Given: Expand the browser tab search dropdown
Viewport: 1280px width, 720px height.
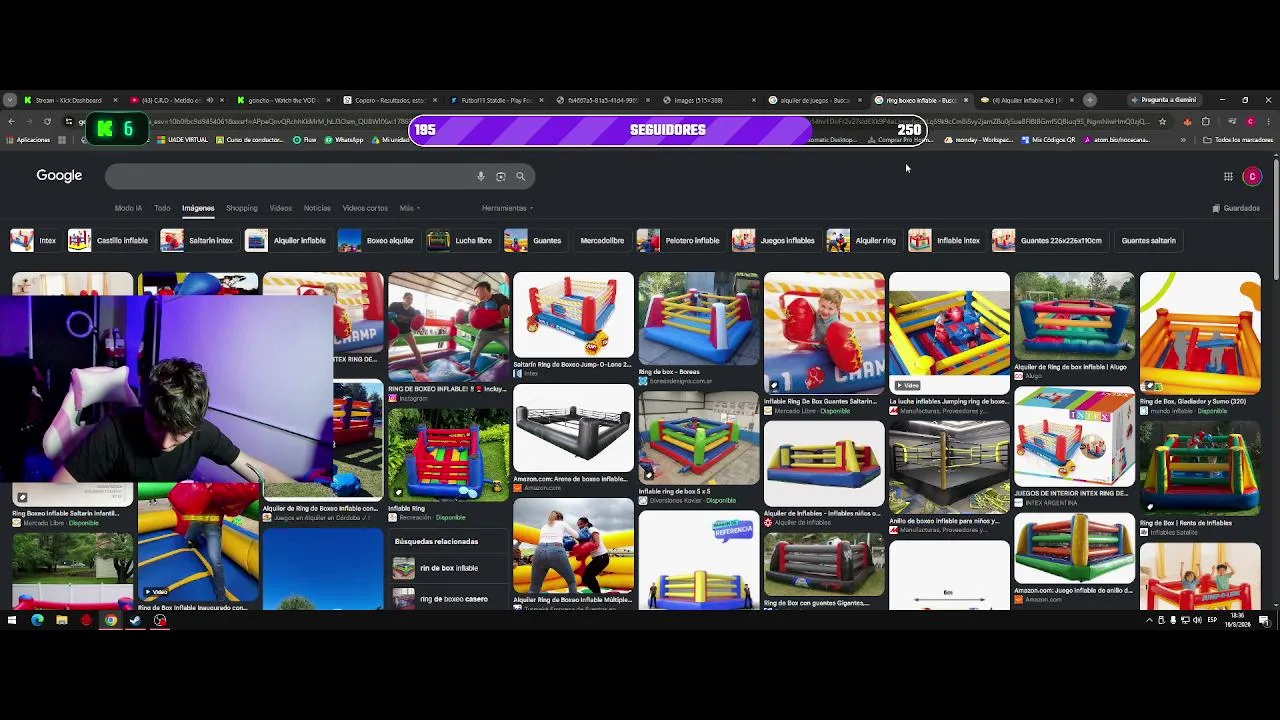Looking at the screenshot, I should [10, 100].
